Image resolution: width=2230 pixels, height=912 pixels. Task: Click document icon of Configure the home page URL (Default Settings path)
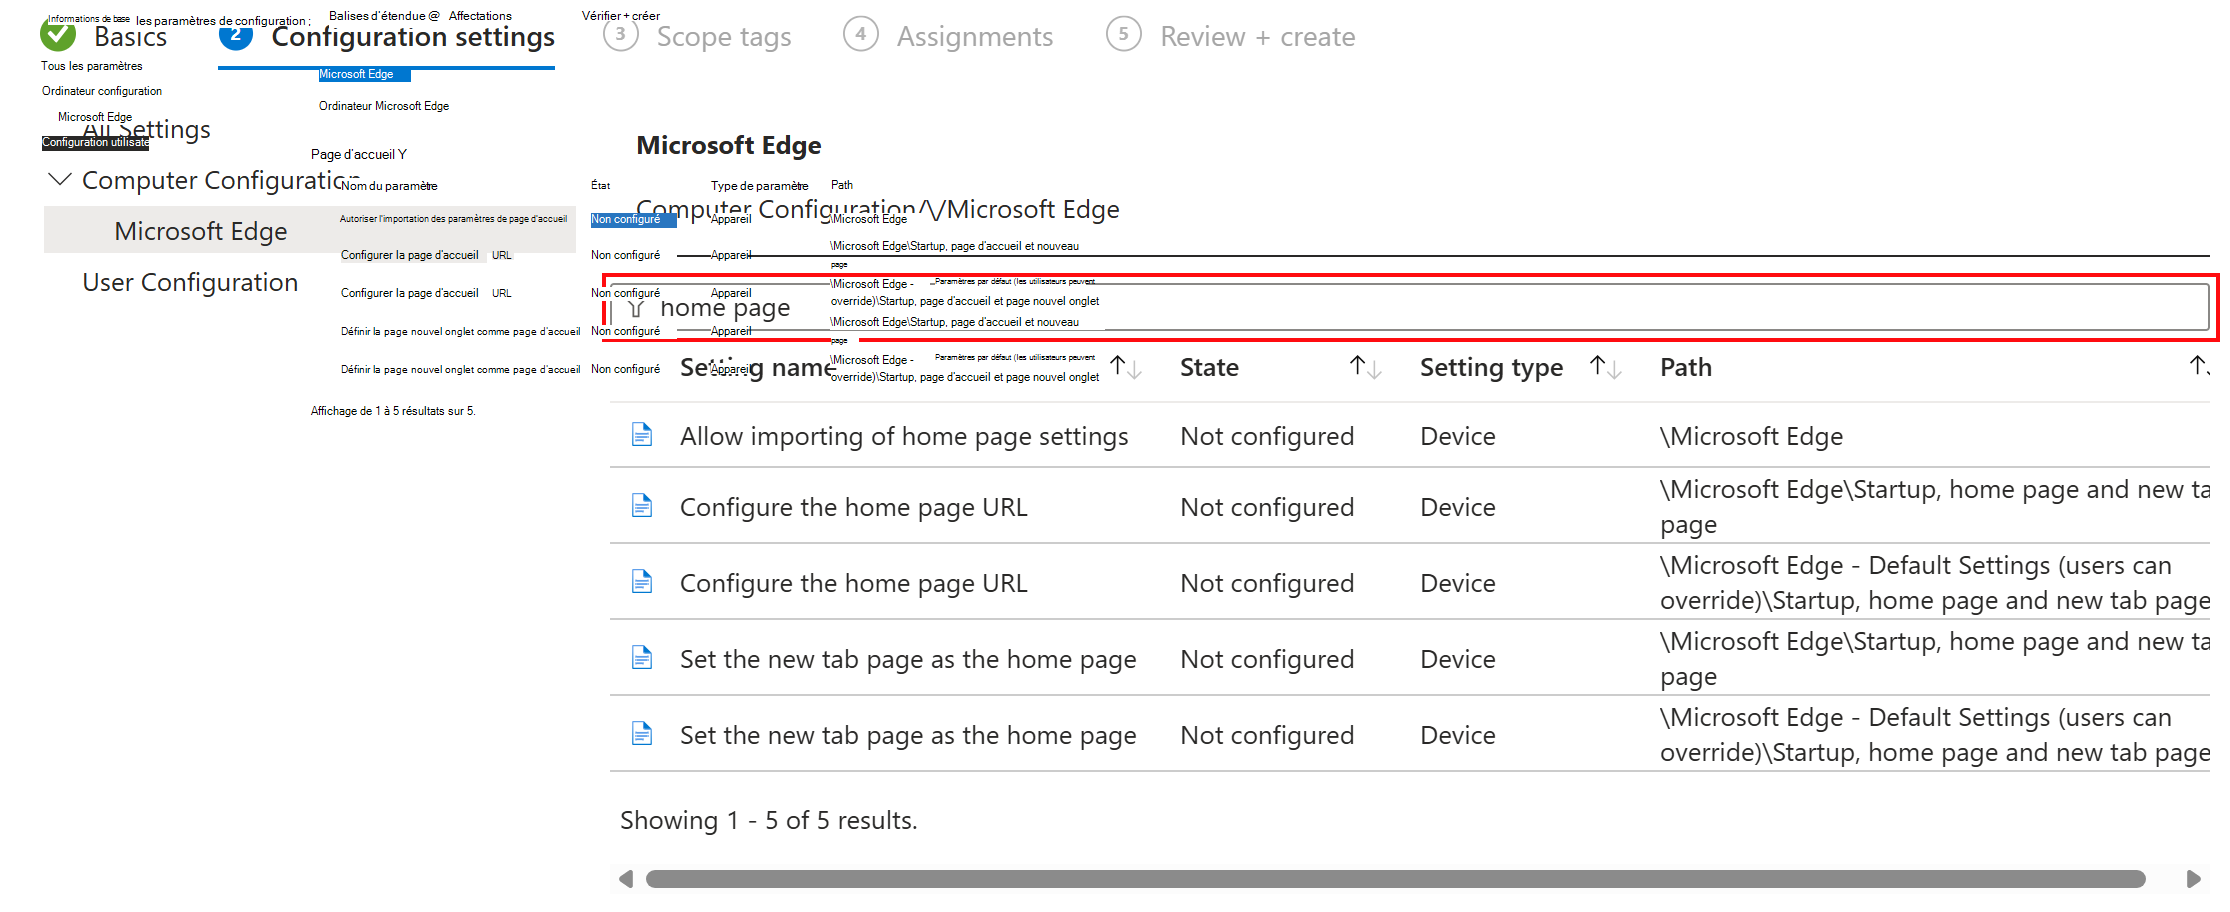point(642,582)
